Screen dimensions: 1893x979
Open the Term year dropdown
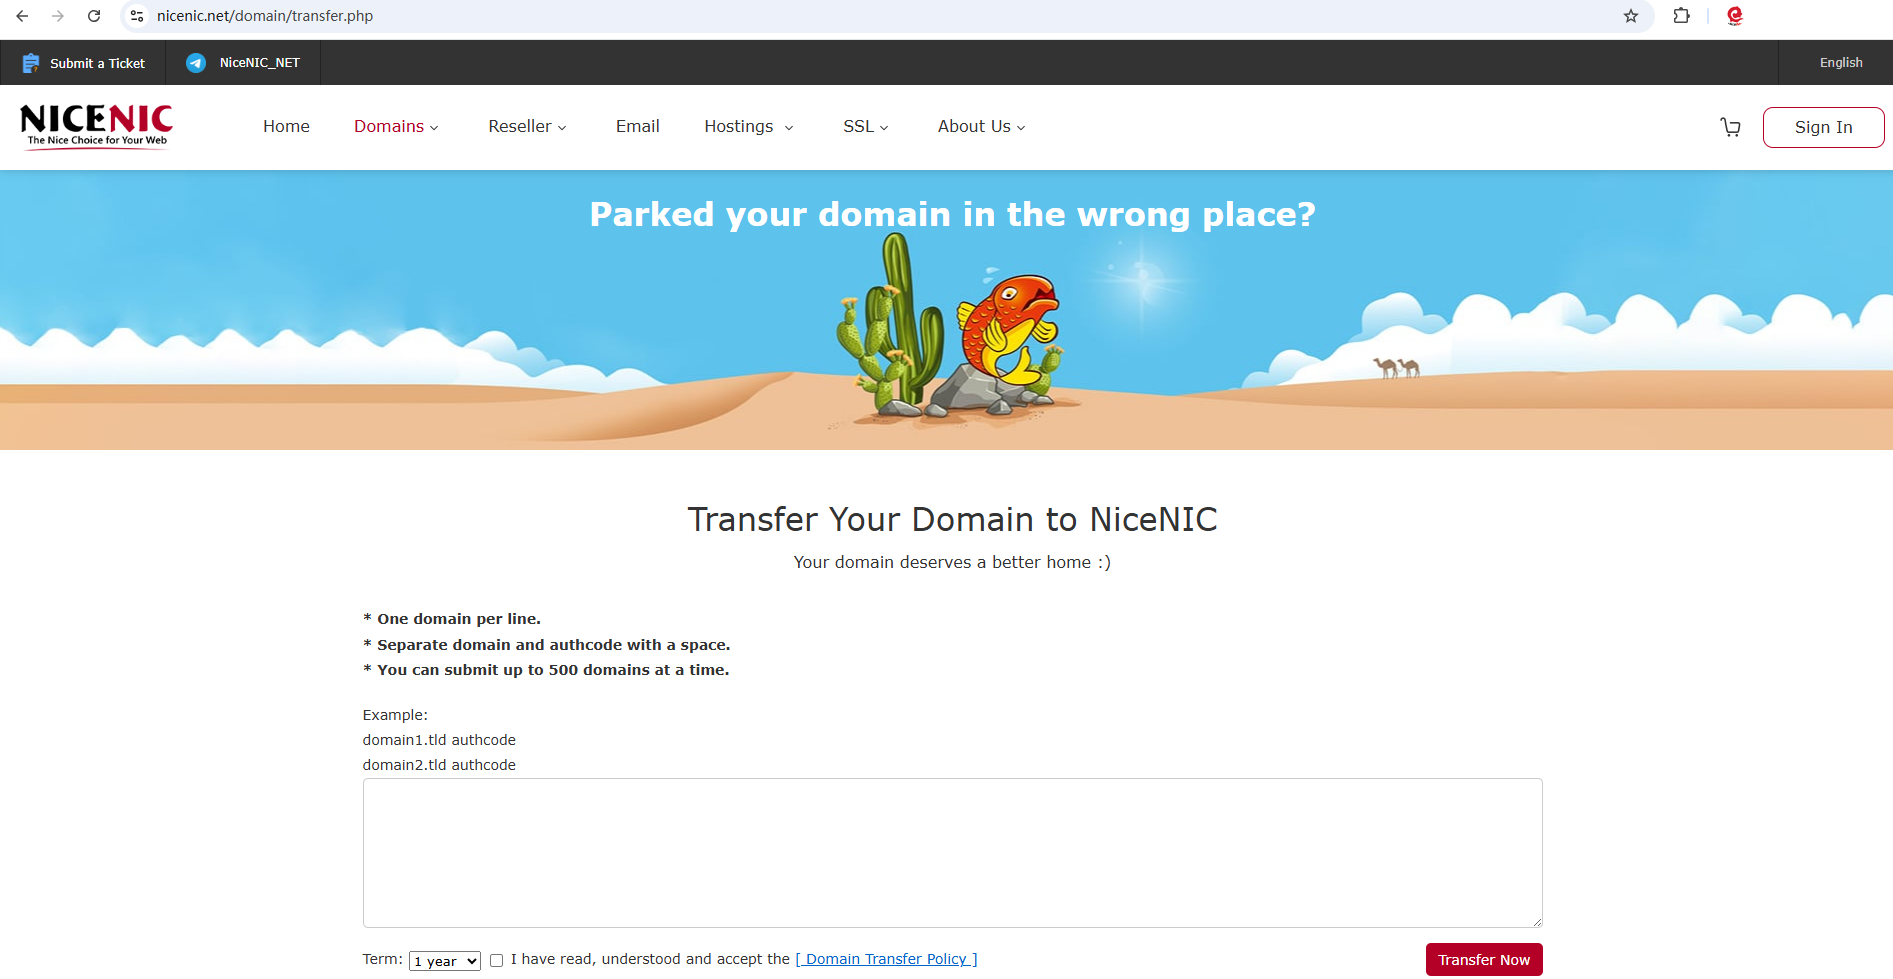[x=445, y=961]
